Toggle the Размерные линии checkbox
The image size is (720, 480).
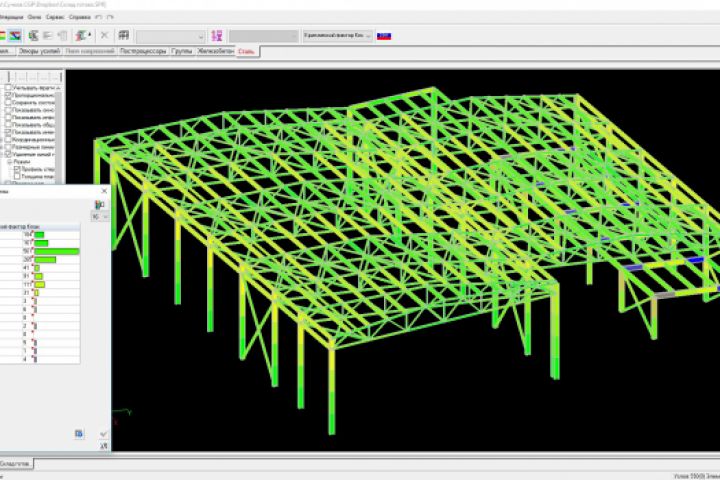click(8, 147)
